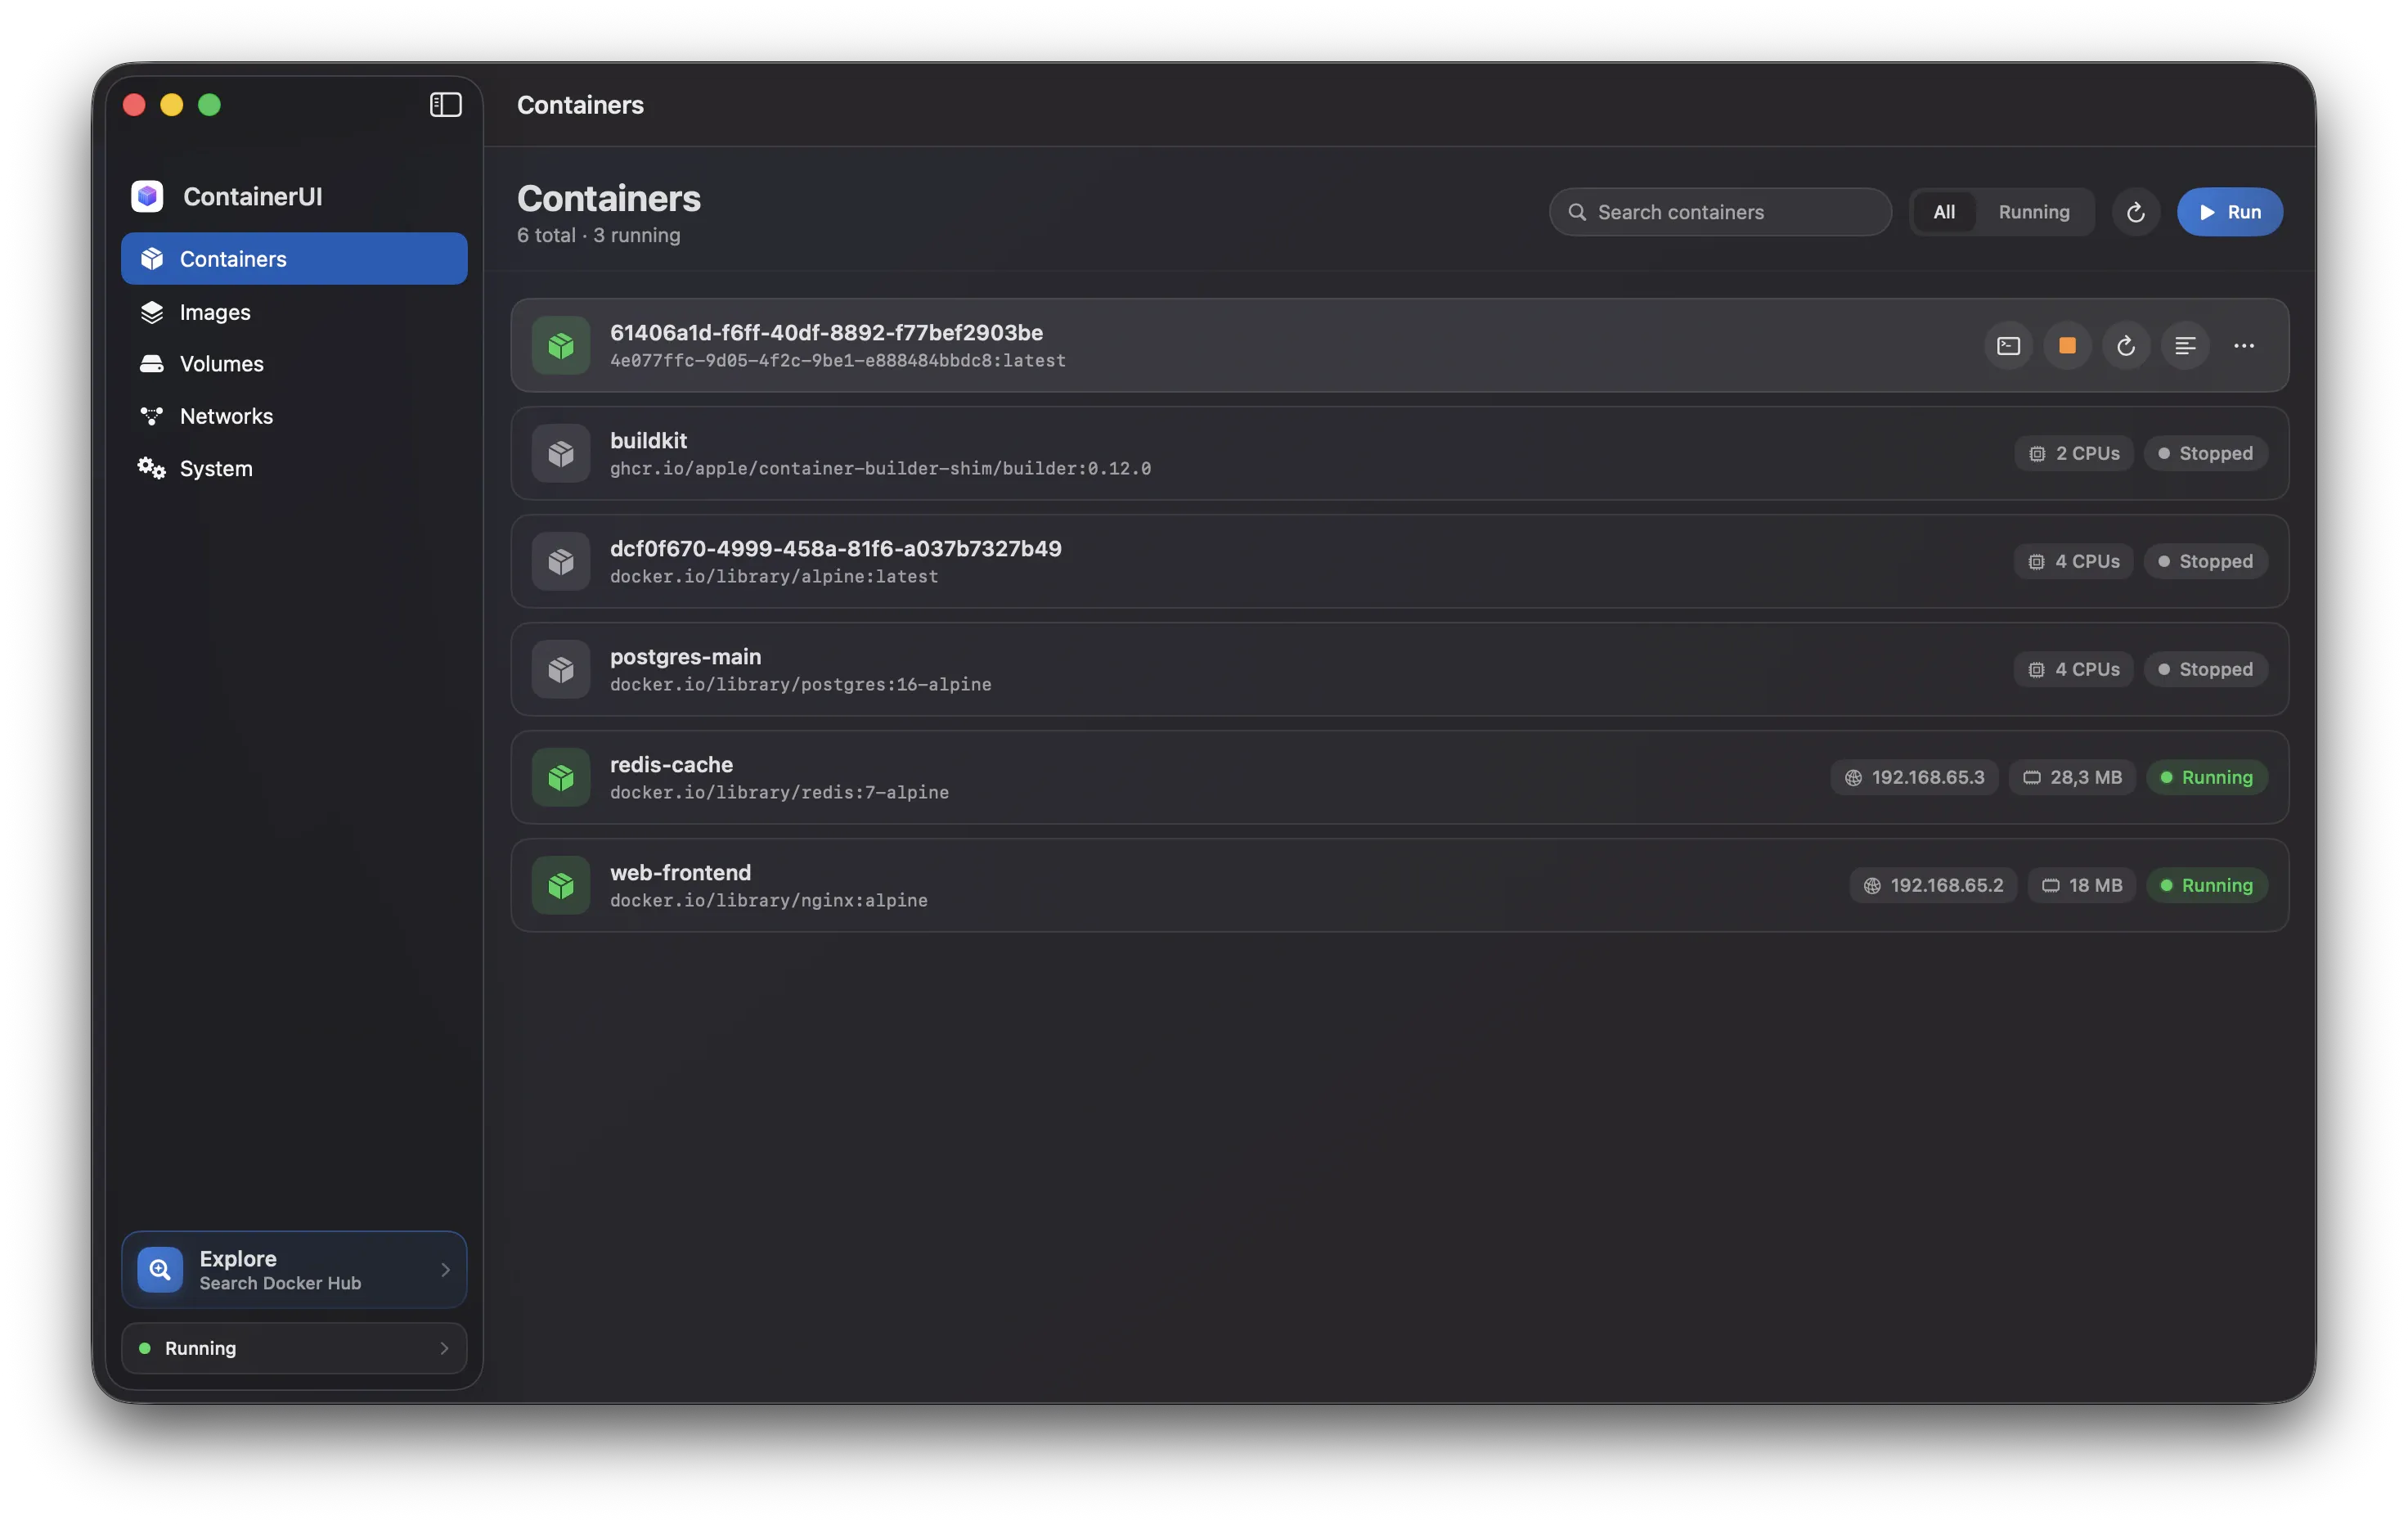Open the Networks sidebar section

pyautogui.click(x=294, y=416)
